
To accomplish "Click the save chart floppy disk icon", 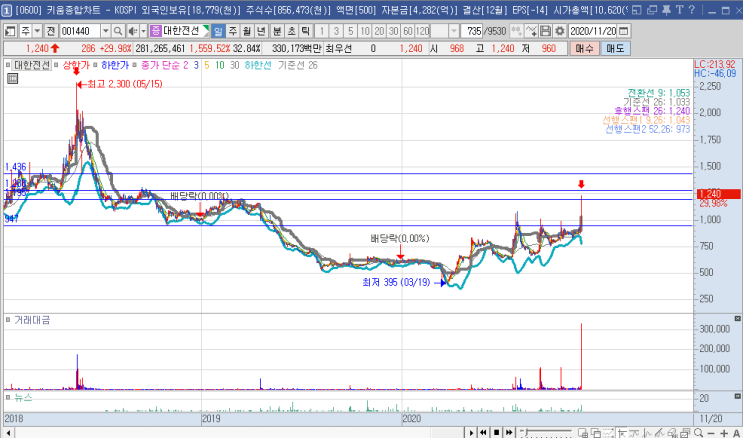I will (546, 31).
